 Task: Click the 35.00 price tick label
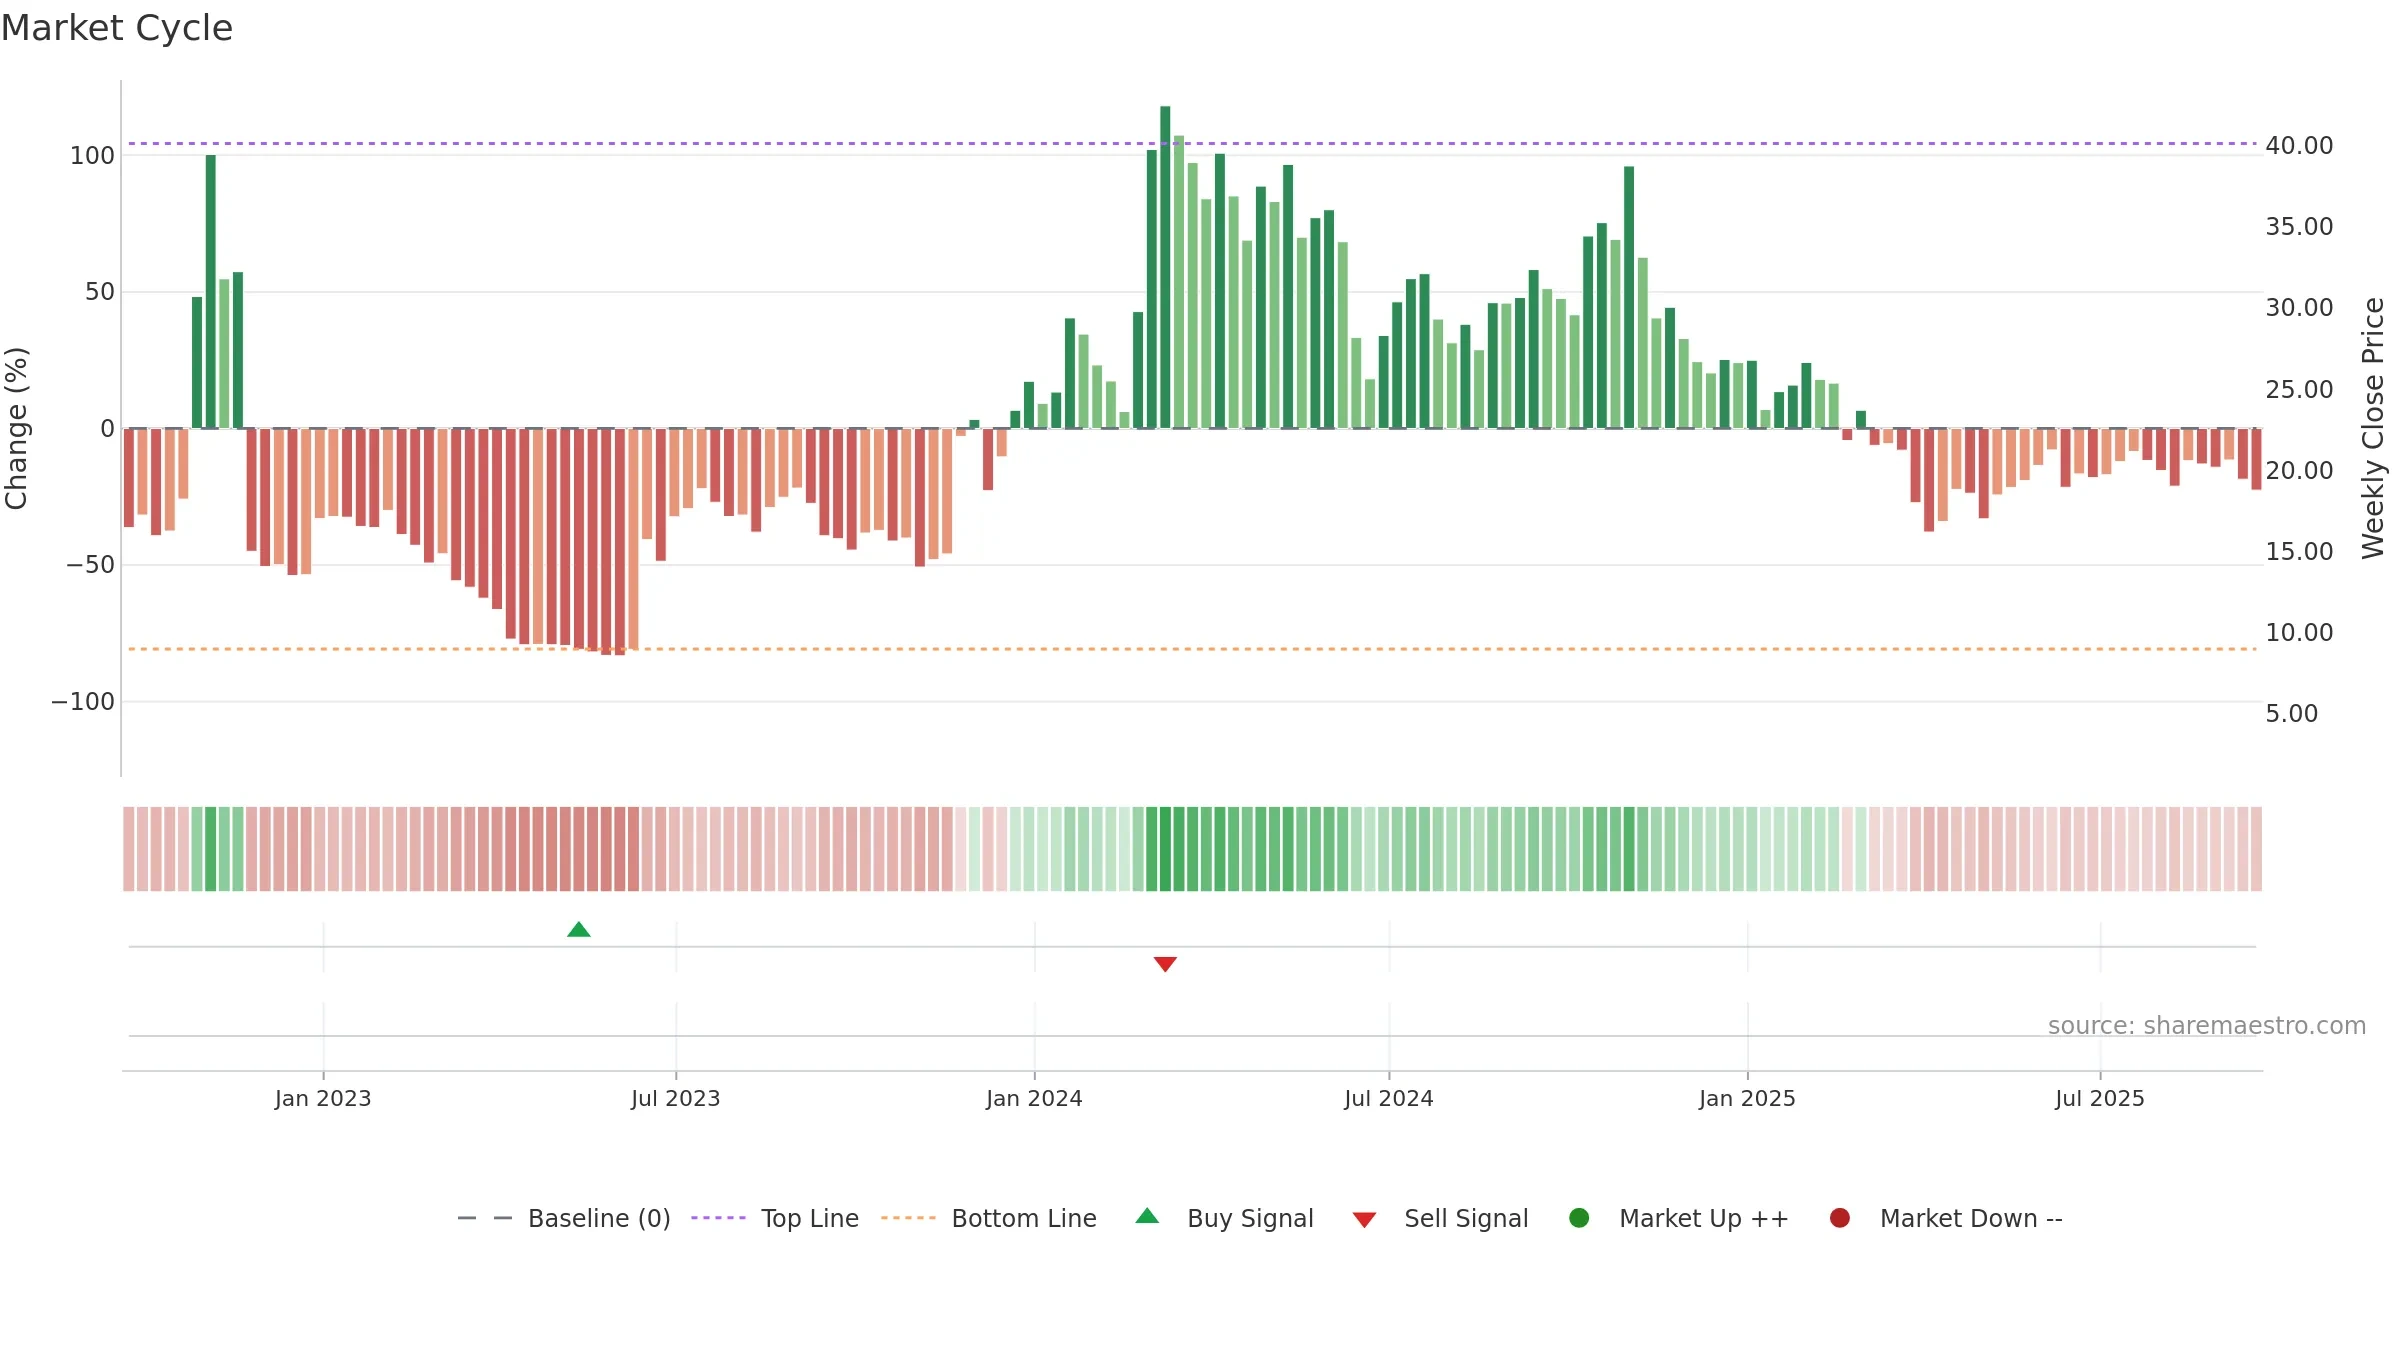(2299, 227)
